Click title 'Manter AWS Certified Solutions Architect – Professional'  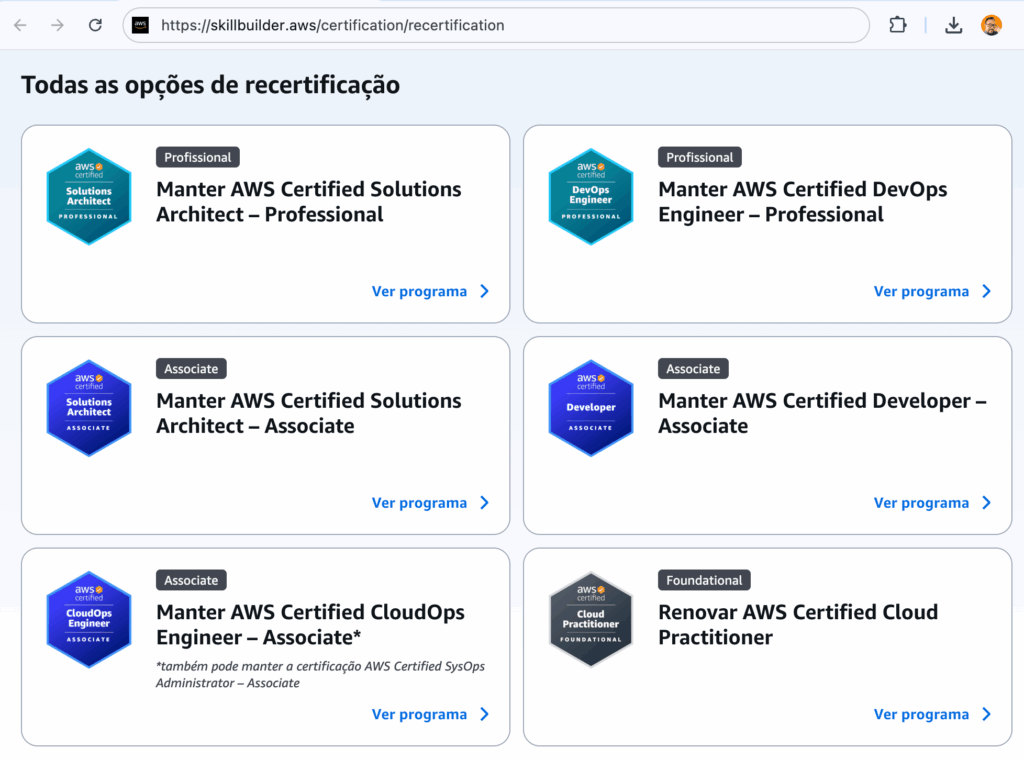309,202
